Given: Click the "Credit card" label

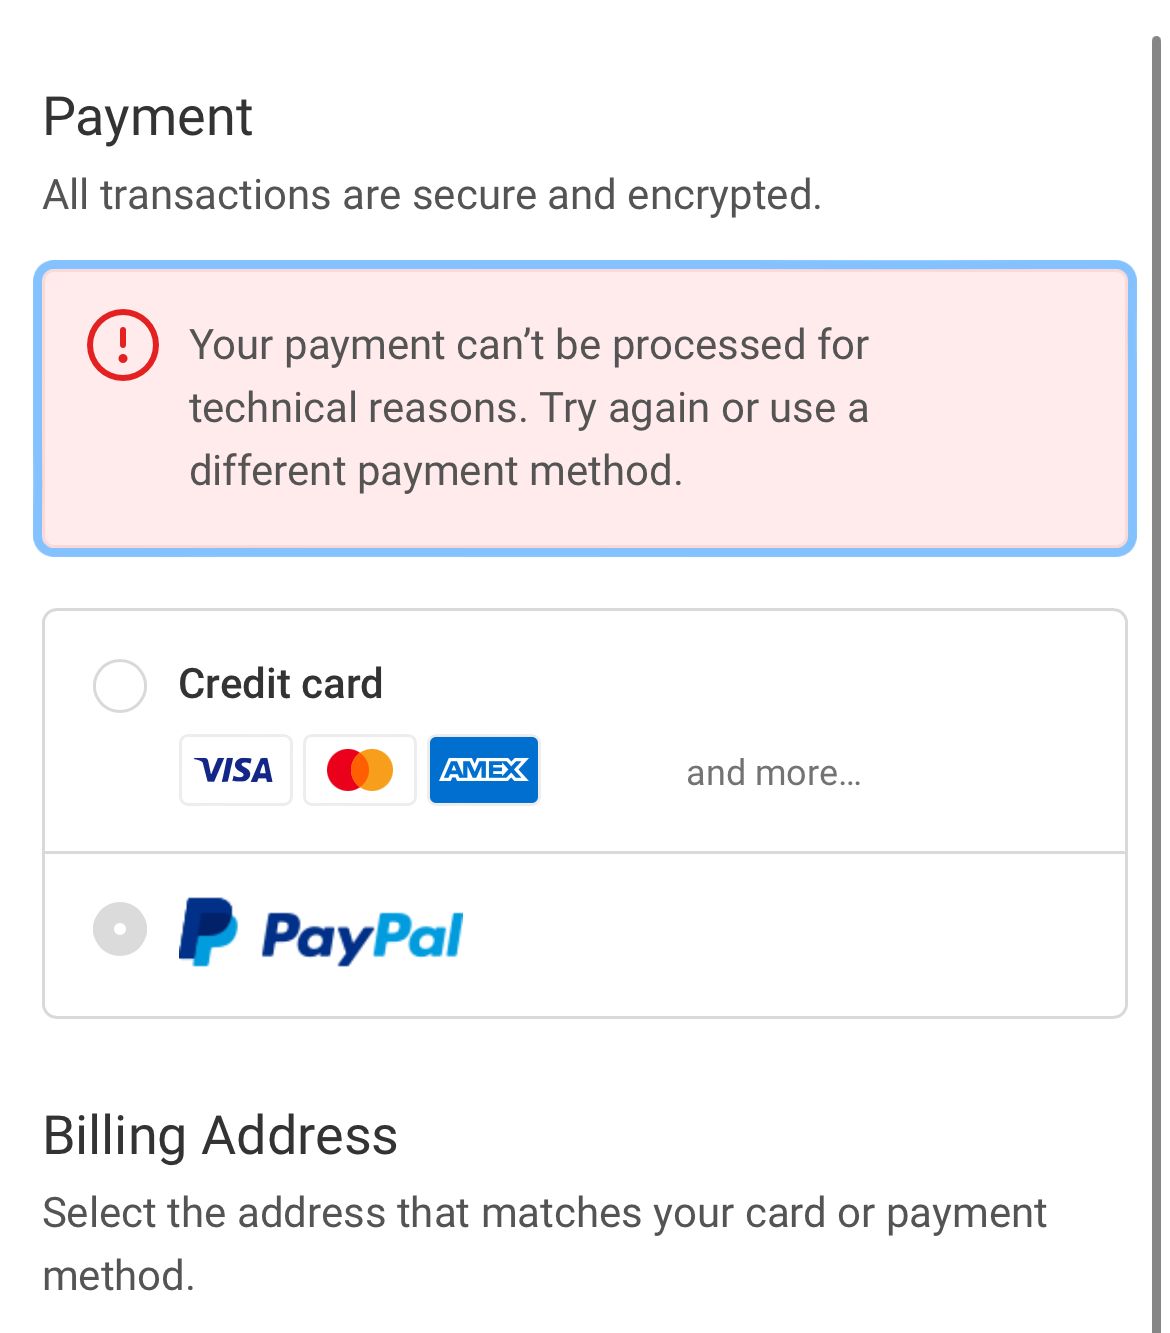Looking at the screenshot, I should (280, 684).
